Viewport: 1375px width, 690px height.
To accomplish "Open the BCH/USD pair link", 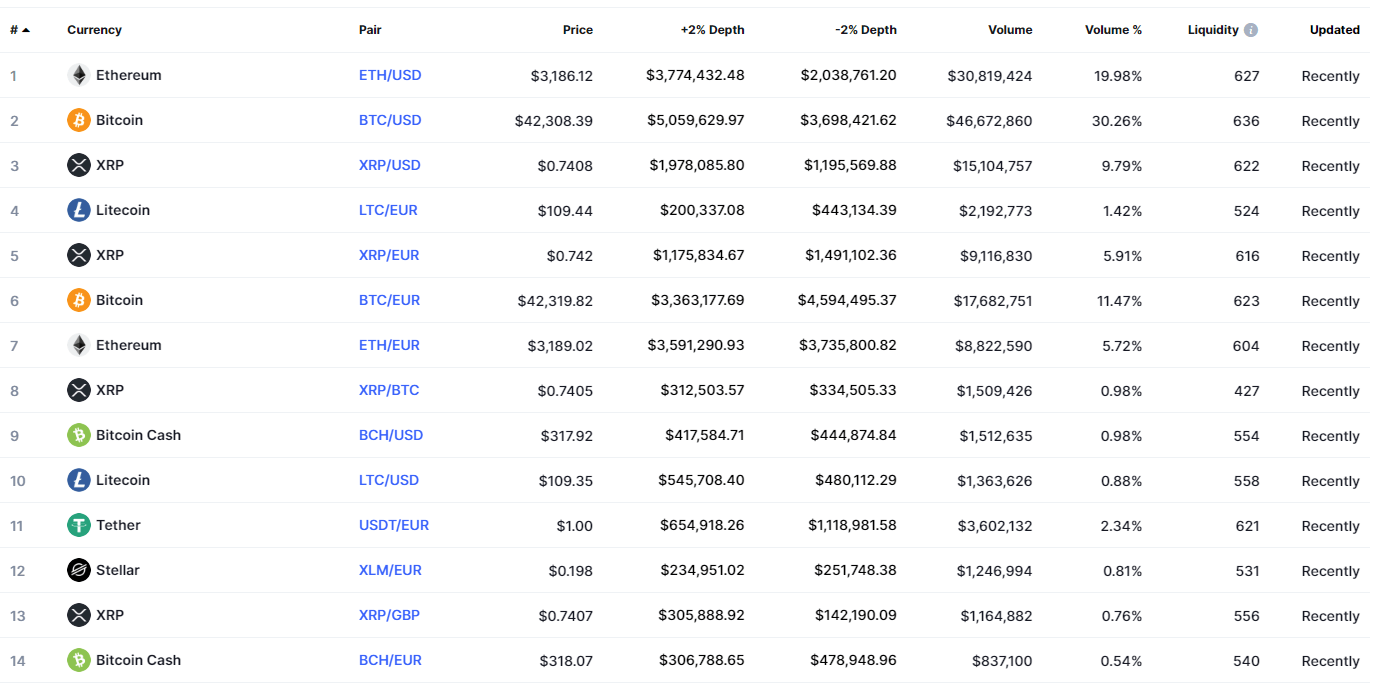I will (391, 435).
